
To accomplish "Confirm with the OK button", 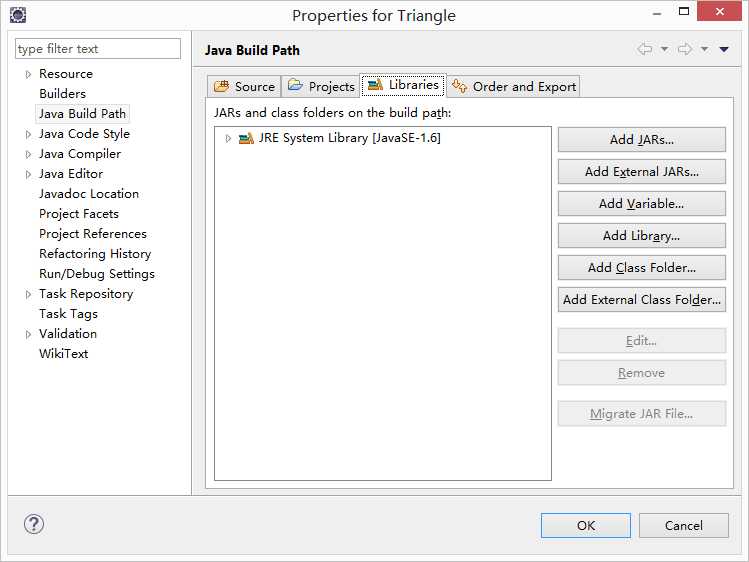I will click(x=586, y=525).
